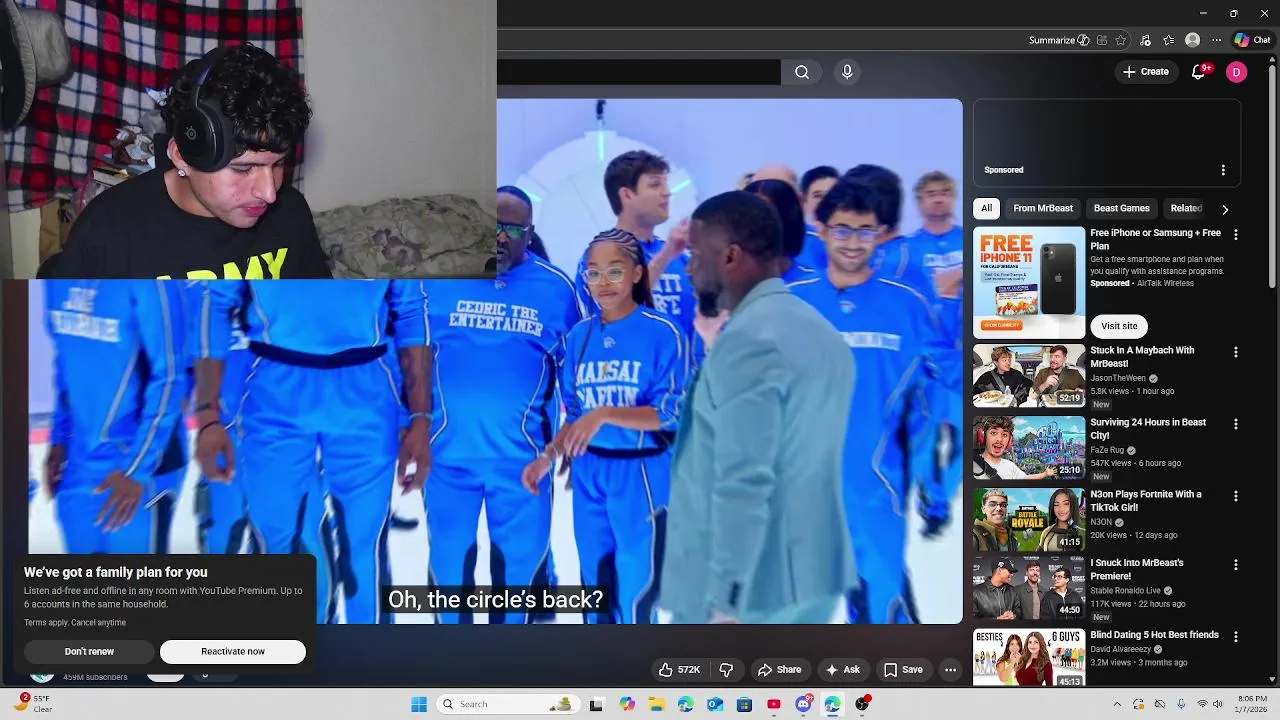Screen dimensions: 1280x720
Task: Select the All filter chip
Action: pyautogui.click(x=986, y=208)
